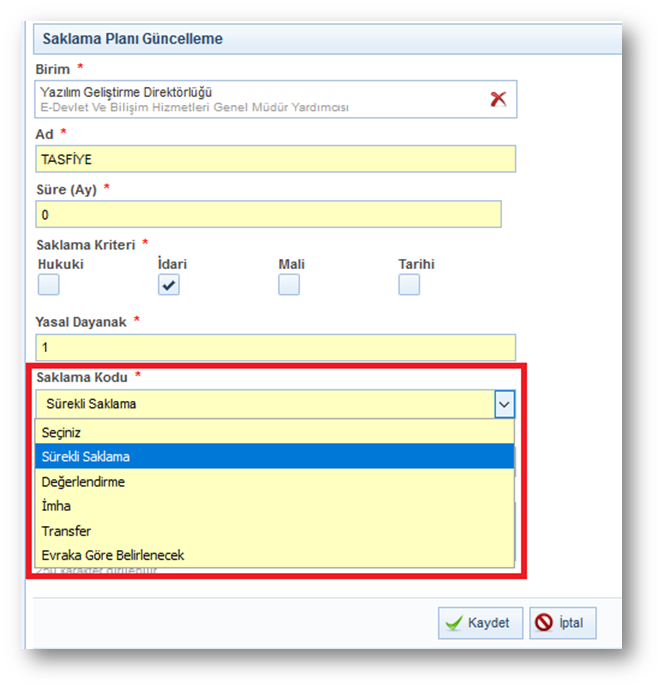
Task: Clear the Birim selection with red X
Action: tap(497, 99)
